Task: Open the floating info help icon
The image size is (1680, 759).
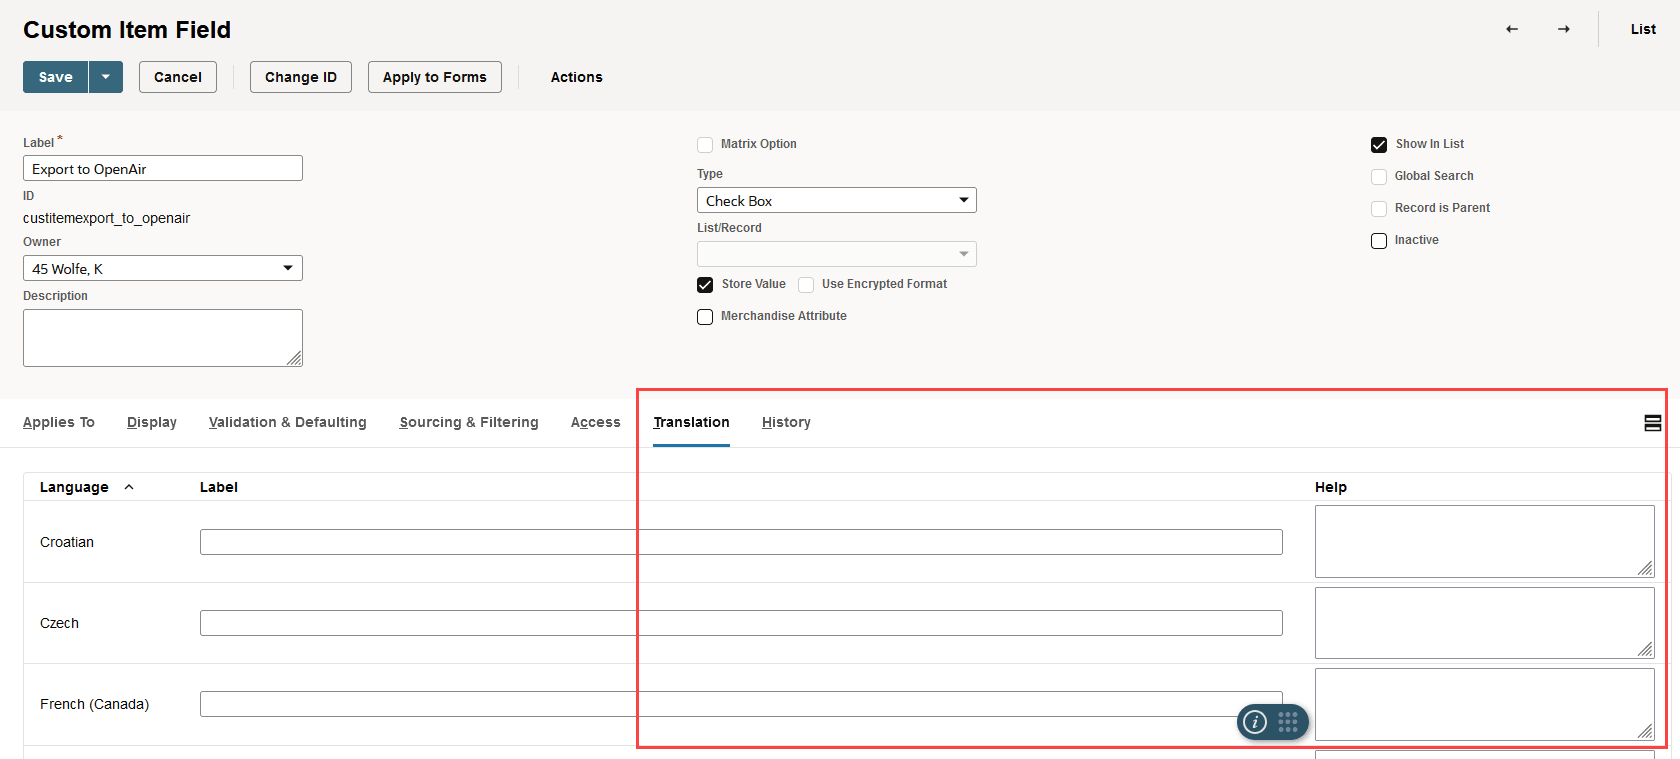Action: 1255,722
